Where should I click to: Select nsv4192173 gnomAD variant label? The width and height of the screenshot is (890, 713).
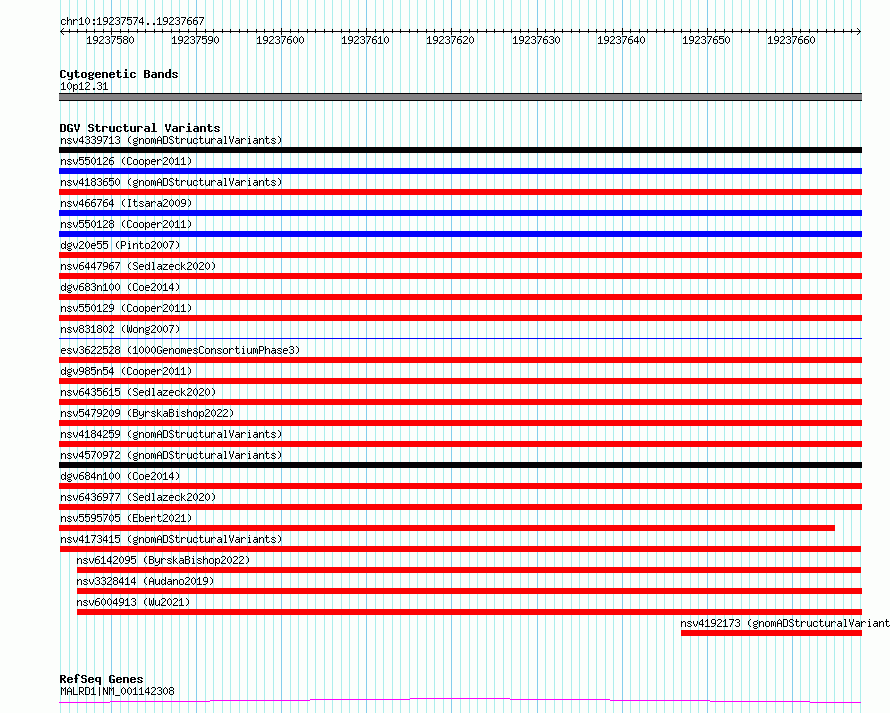pos(785,623)
